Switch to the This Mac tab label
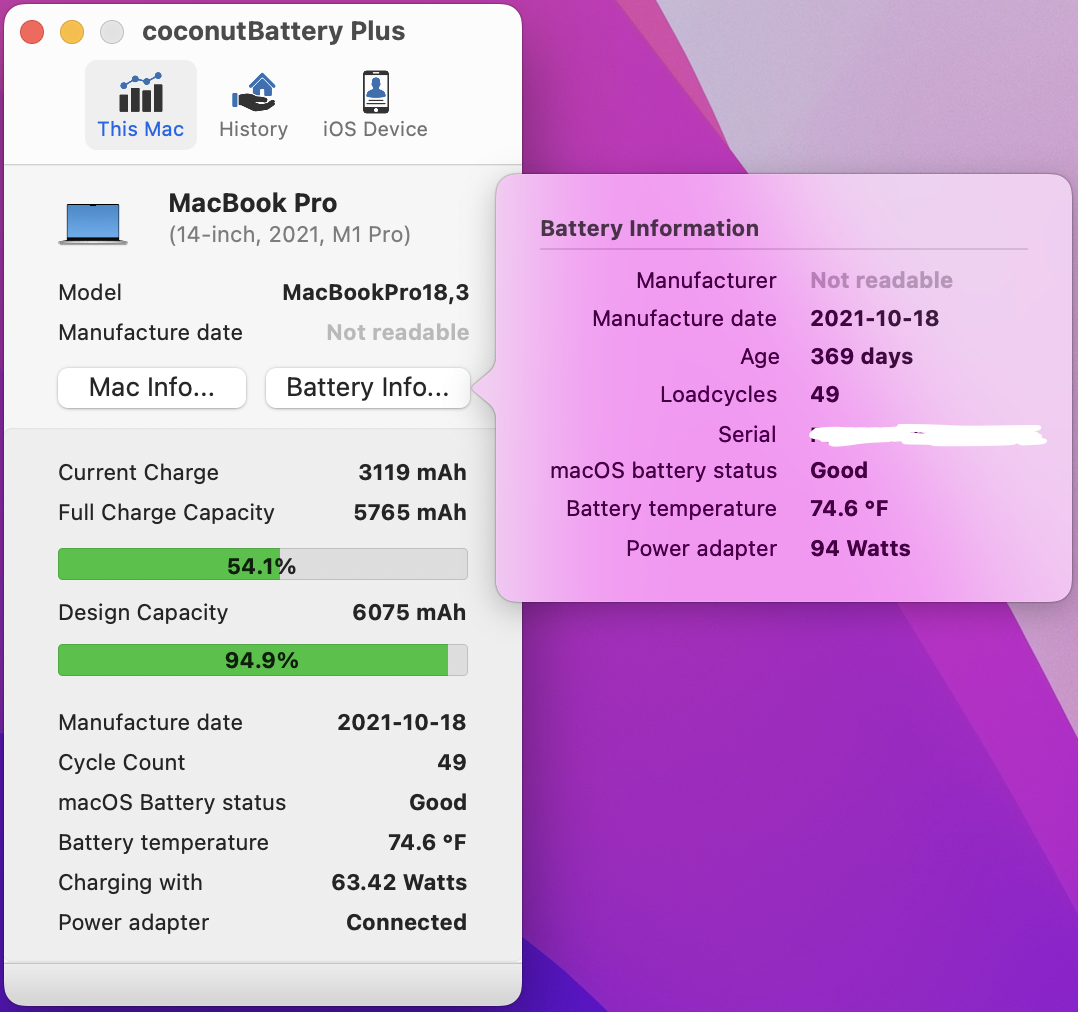Image resolution: width=1078 pixels, height=1012 pixels. point(141,129)
